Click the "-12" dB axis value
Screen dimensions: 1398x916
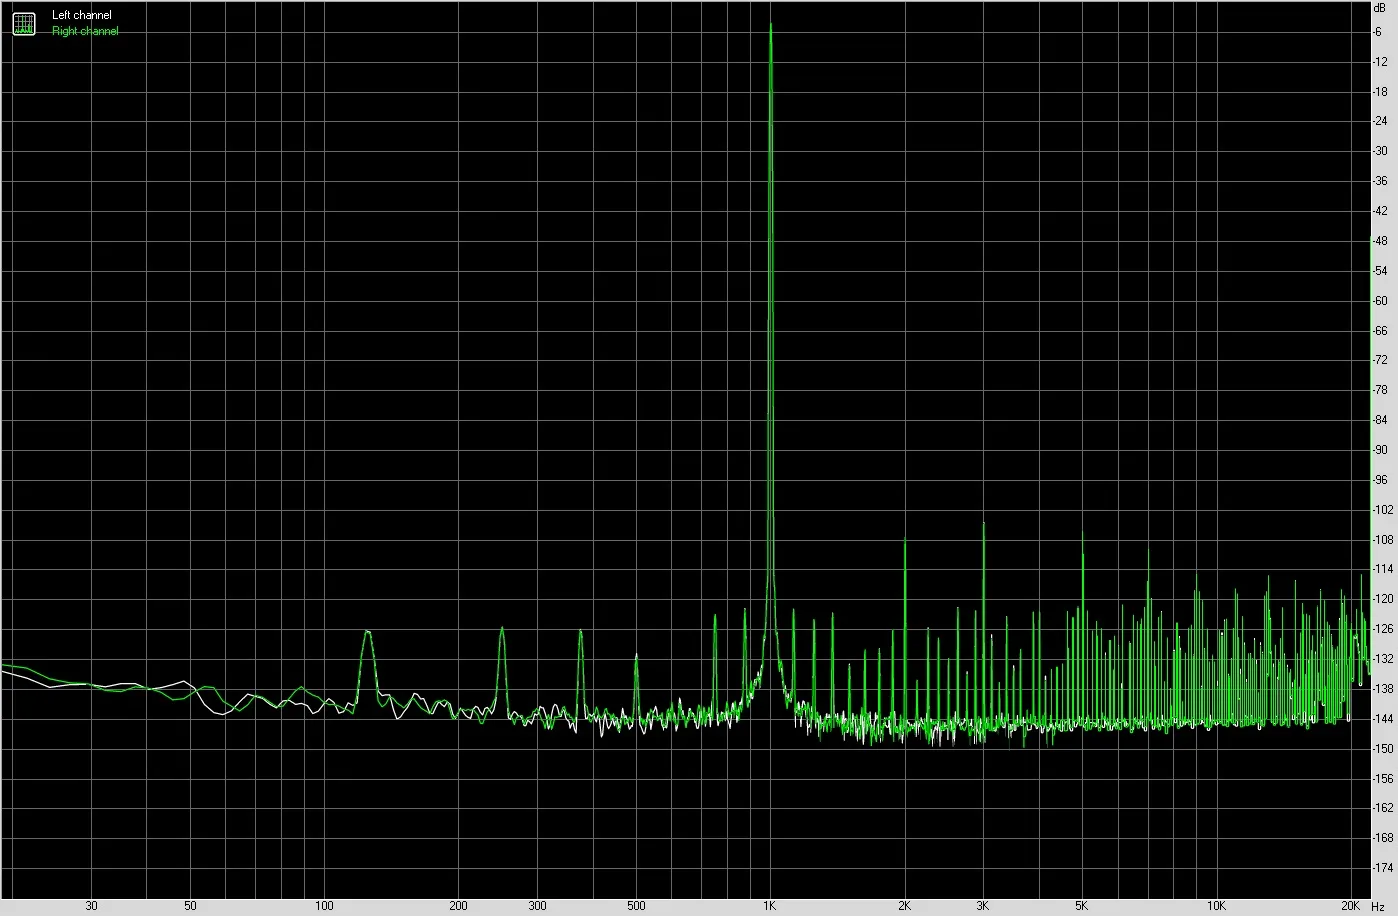[x=1380, y=62]
